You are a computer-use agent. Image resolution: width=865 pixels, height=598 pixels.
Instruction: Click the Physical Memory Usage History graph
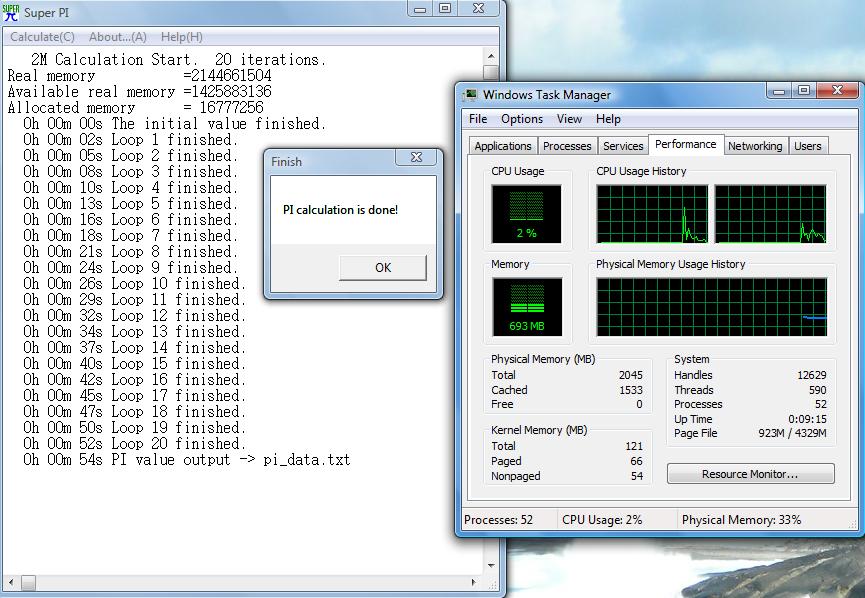[x=712, y=307]
